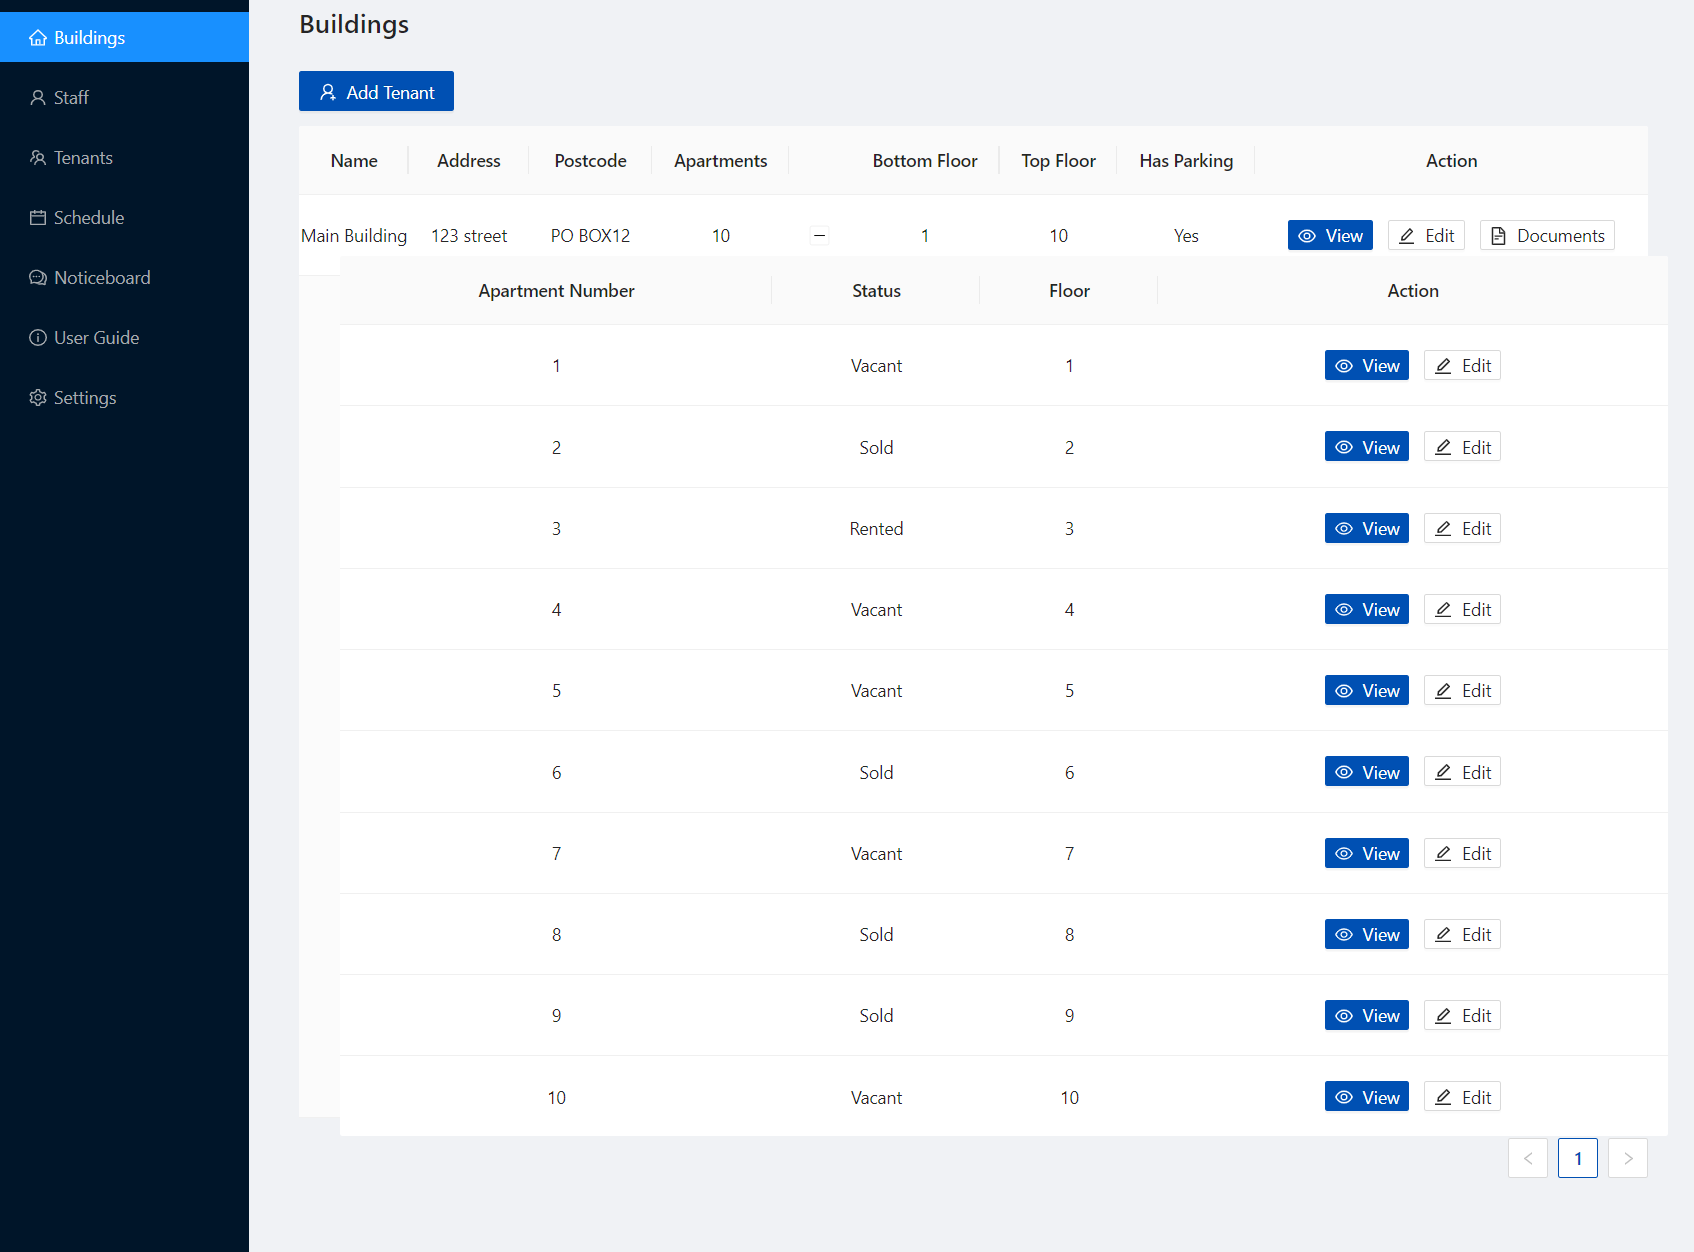1694x1252 pixels.
Task: Click the Has Parking column header
Action: (1186, 161)
